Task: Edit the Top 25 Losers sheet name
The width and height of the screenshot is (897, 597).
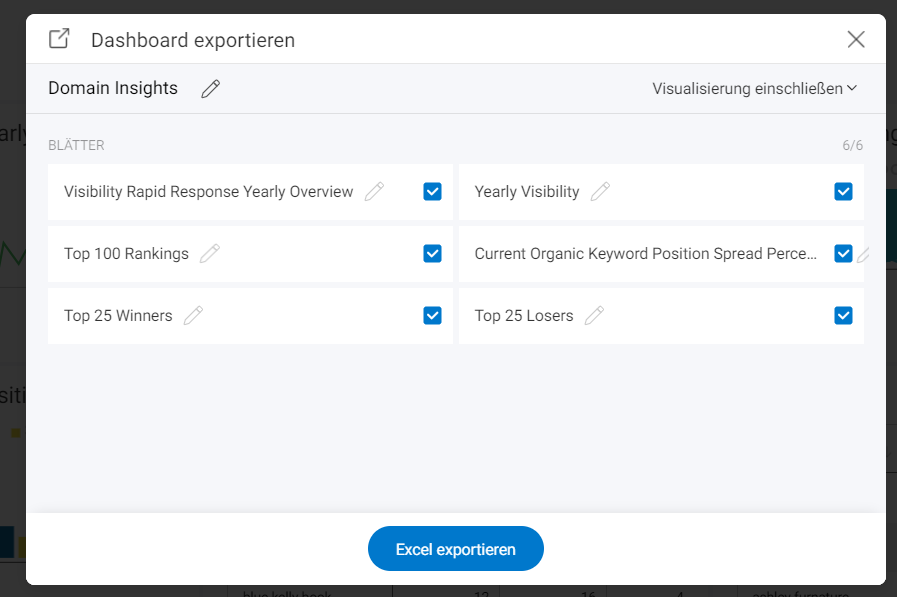Action: tap(594, 315)
